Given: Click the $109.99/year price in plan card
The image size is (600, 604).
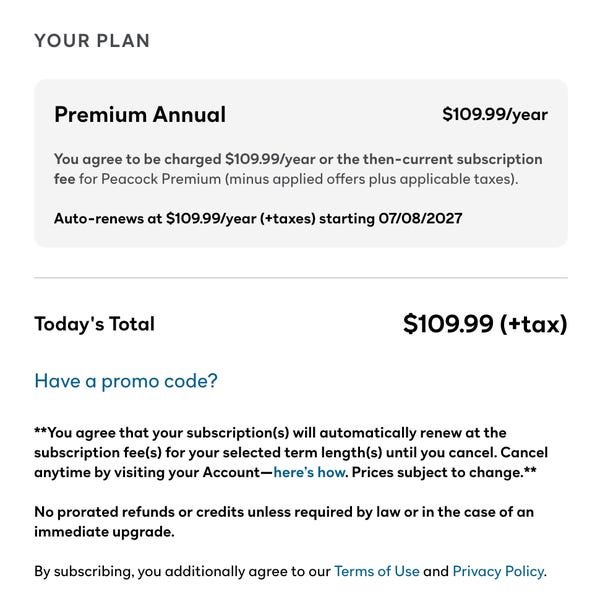Looking at the screenshot, I should (495, 114).
